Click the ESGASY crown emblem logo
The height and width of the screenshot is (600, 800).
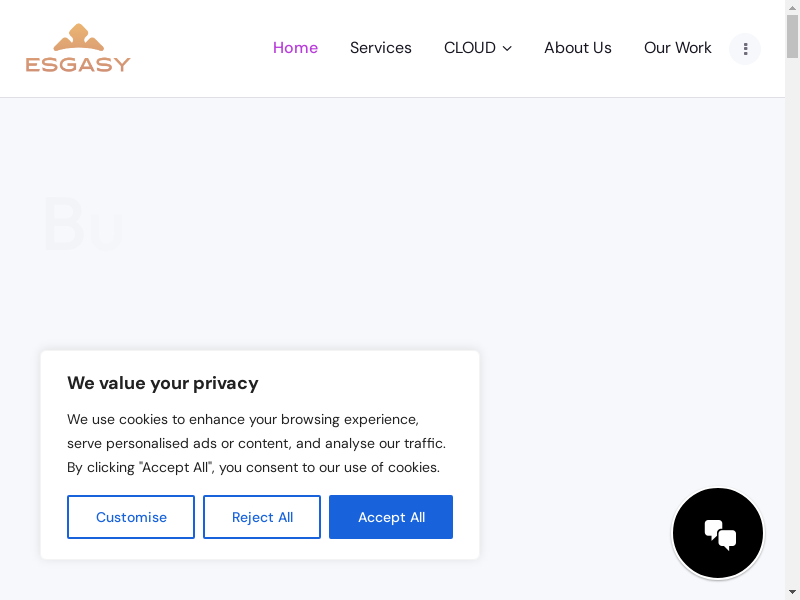coord(78,38)
